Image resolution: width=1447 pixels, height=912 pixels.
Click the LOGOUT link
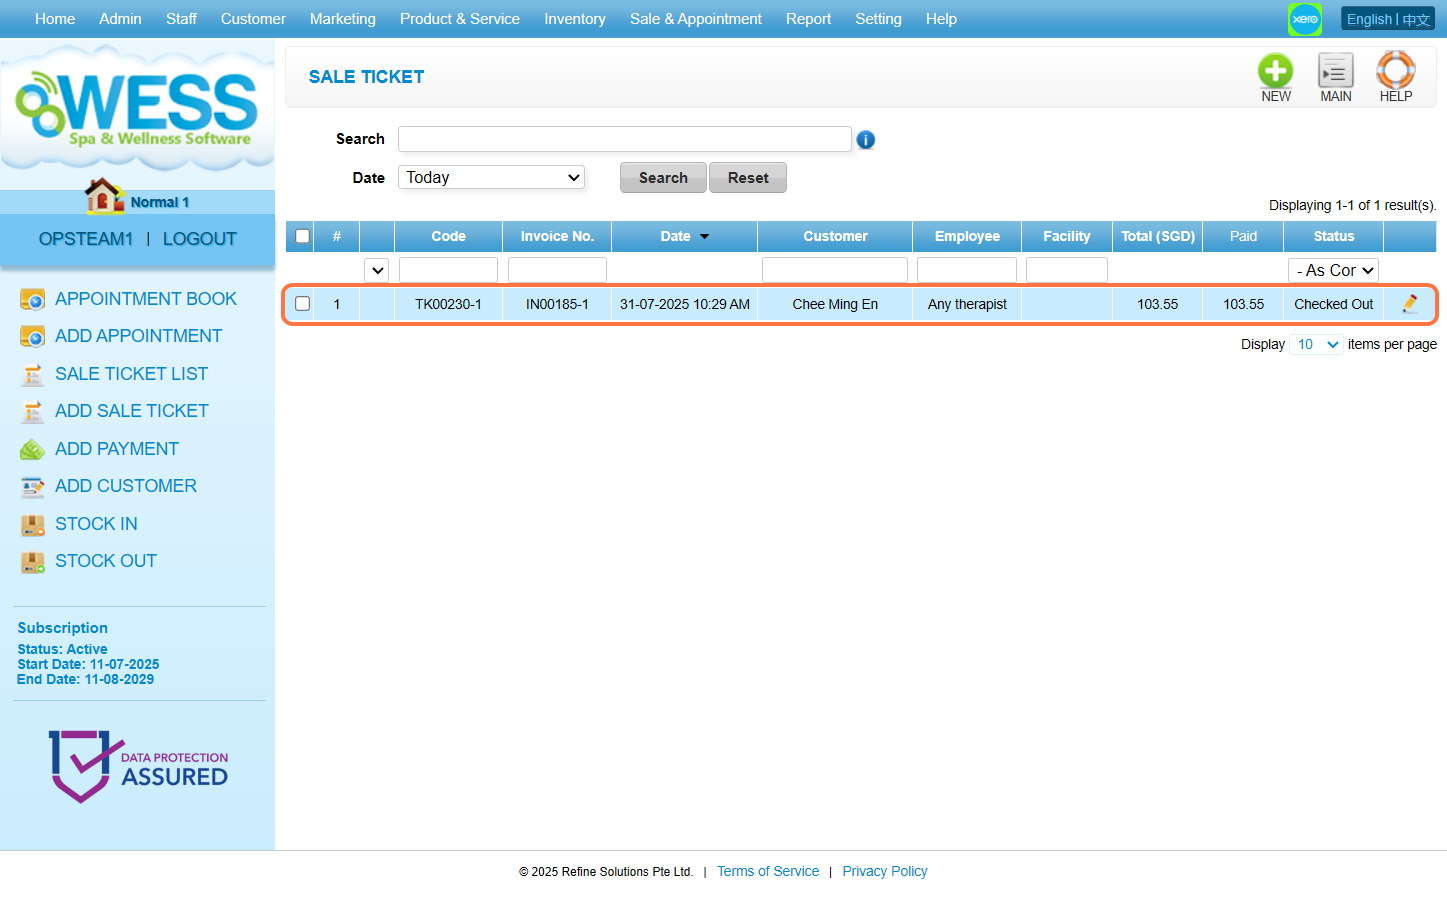point(199,239)
